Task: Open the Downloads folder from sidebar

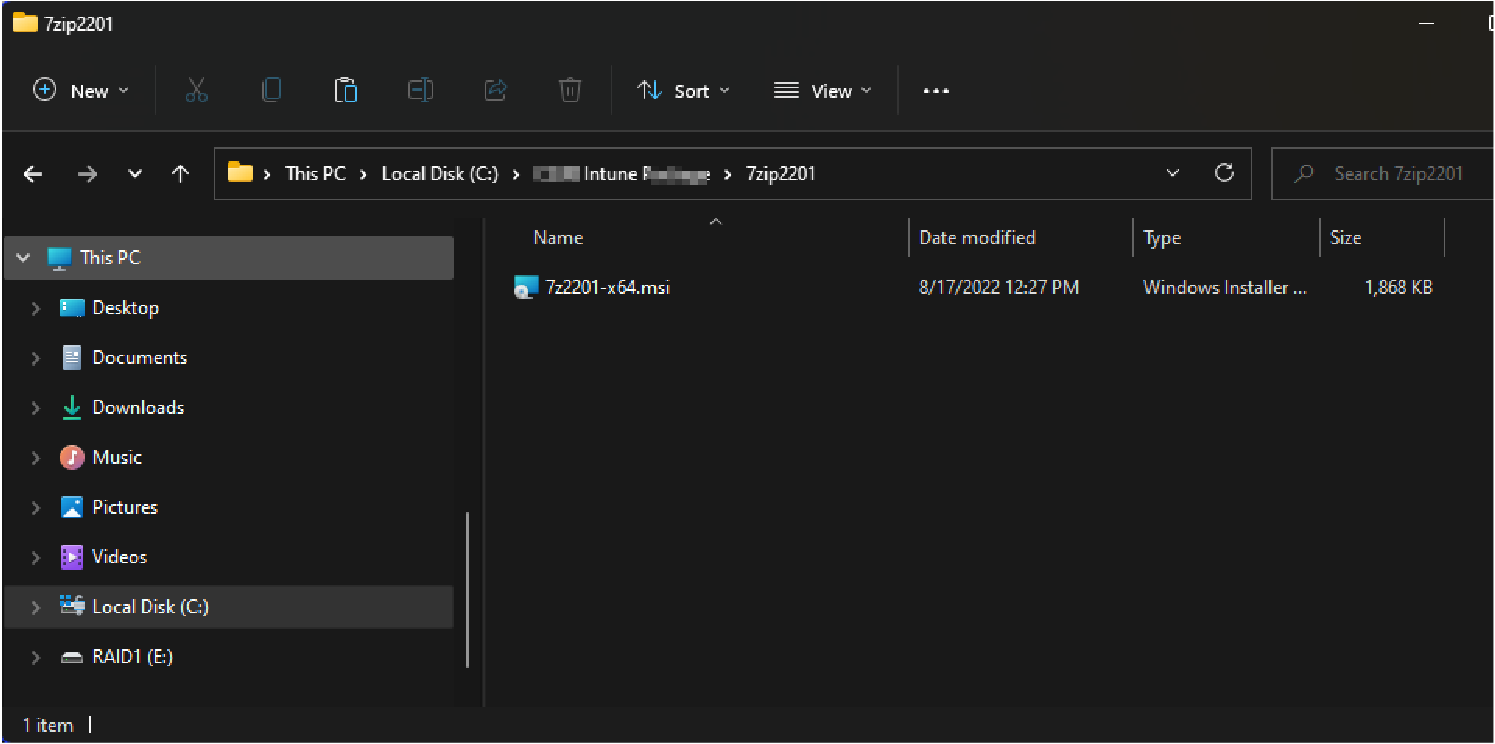Action: tap(137, 407)
